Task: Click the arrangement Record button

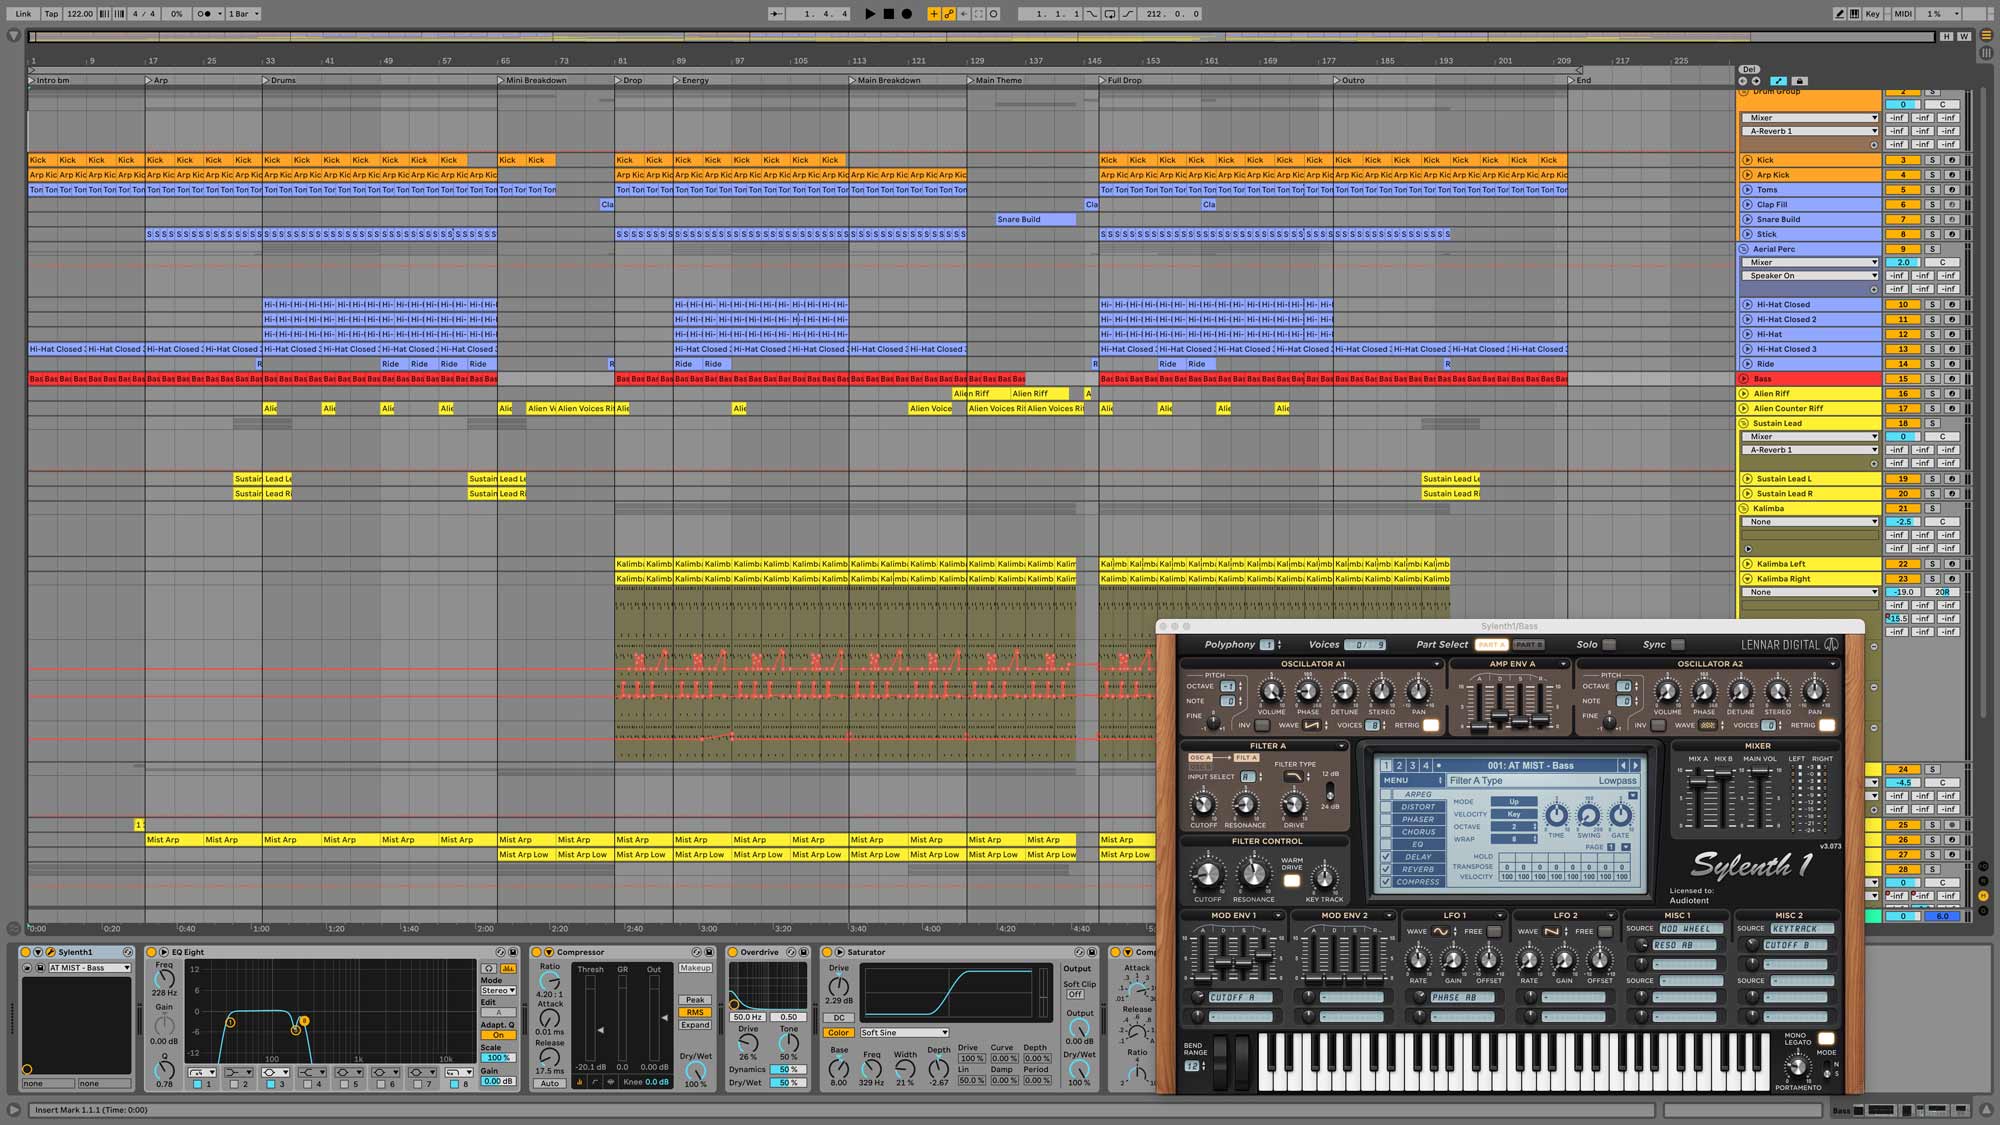Action: (907, 14)
